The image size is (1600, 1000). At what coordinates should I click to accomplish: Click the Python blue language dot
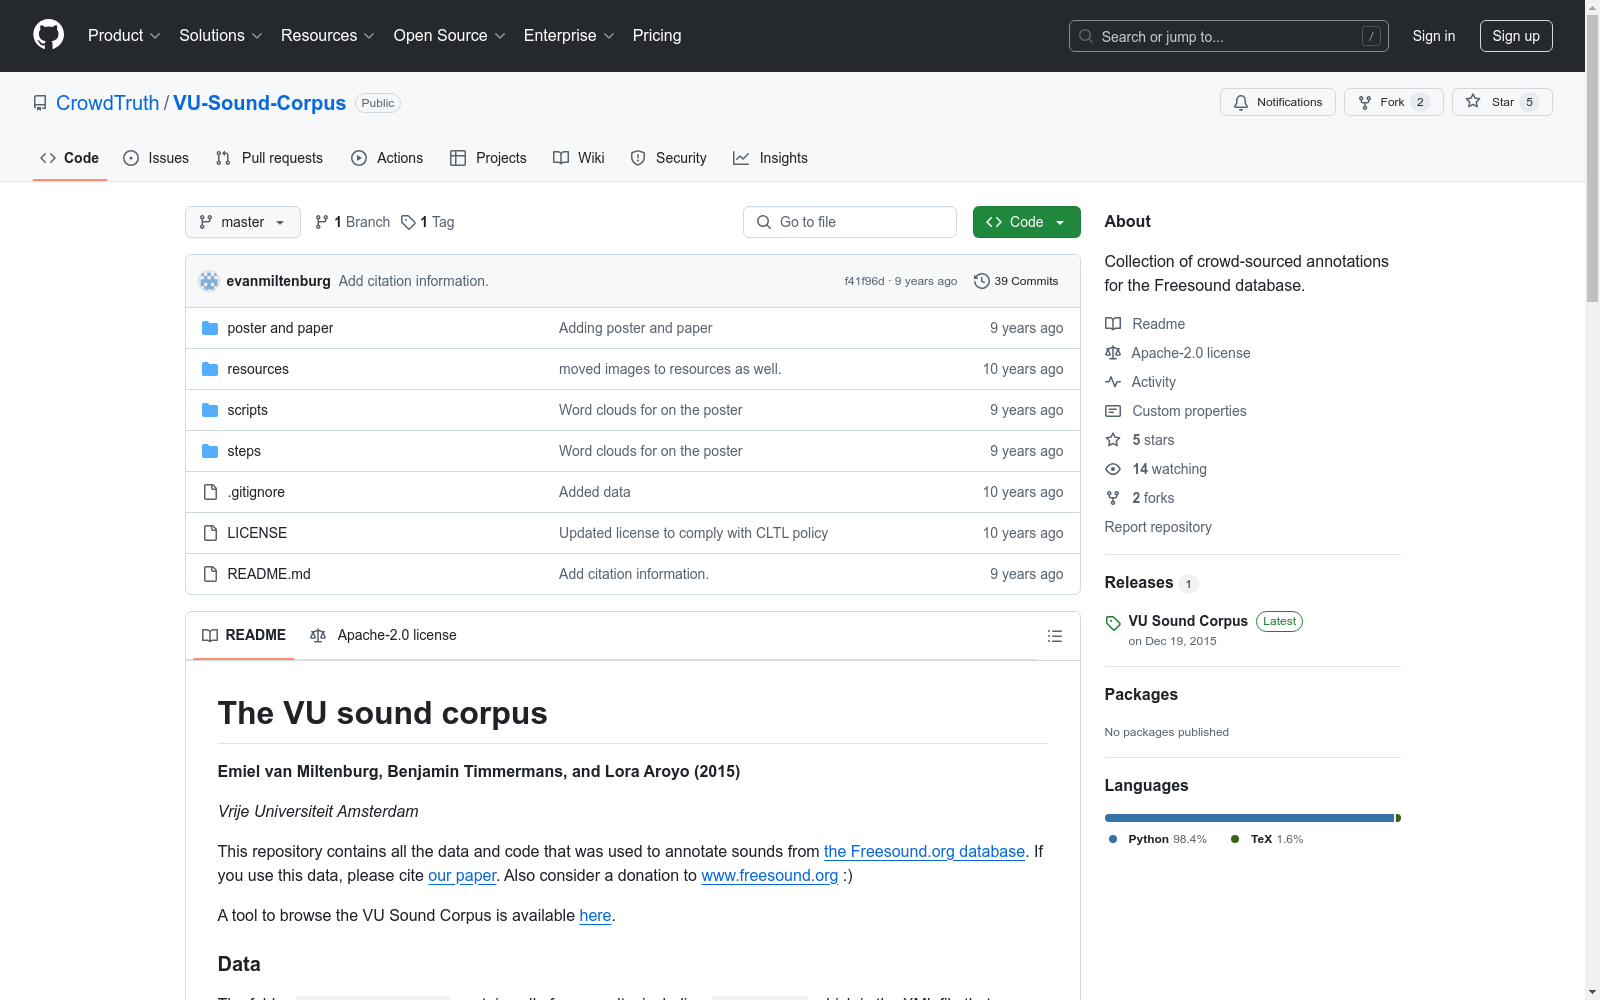pyautogui.click(x=1113, y=839)
